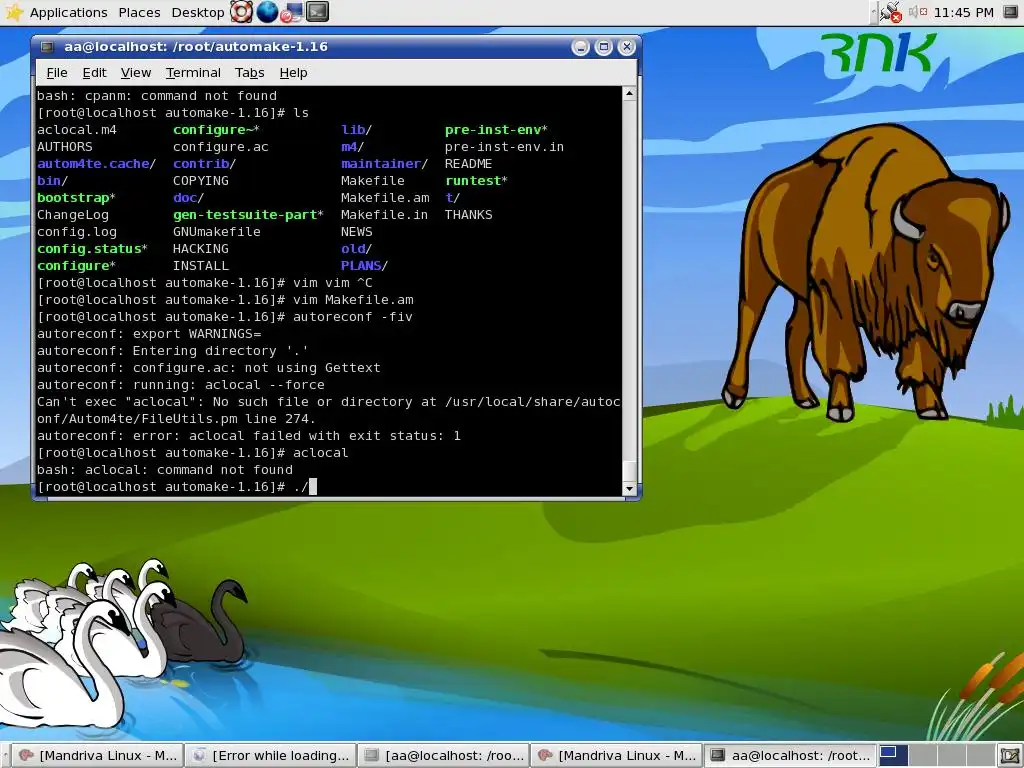Click 'configure.ac' in the ls listing
Image resolution: width=1024 pixels, height=768 pixels.
[x=221, y=147]
